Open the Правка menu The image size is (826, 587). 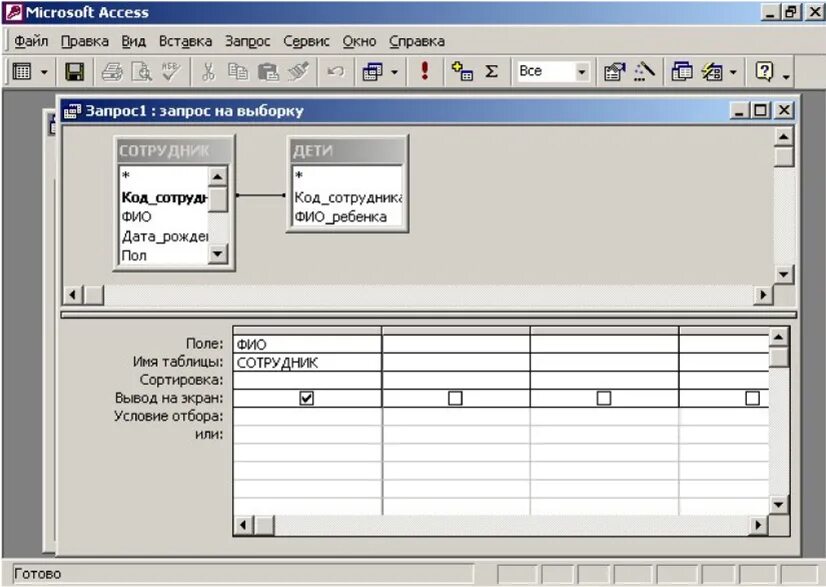pyautogui.click(x=85, y=41)
